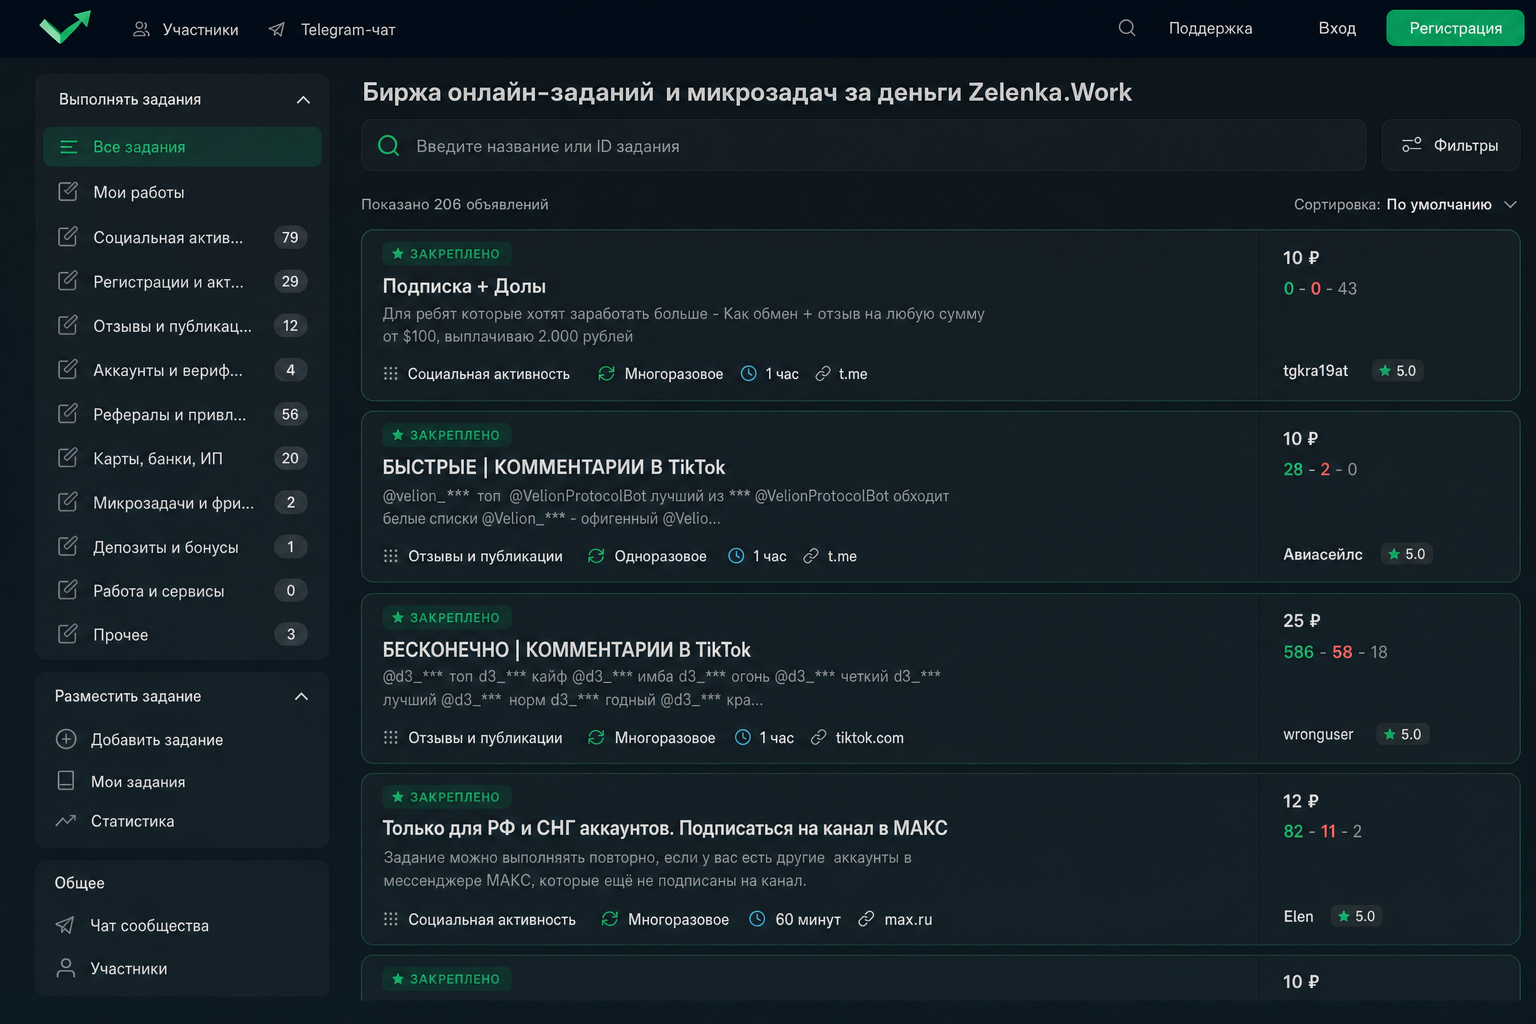1536x1024 pixels.
Task: Click the trend chart icon beside Статистика
Action: click(66, 821)
